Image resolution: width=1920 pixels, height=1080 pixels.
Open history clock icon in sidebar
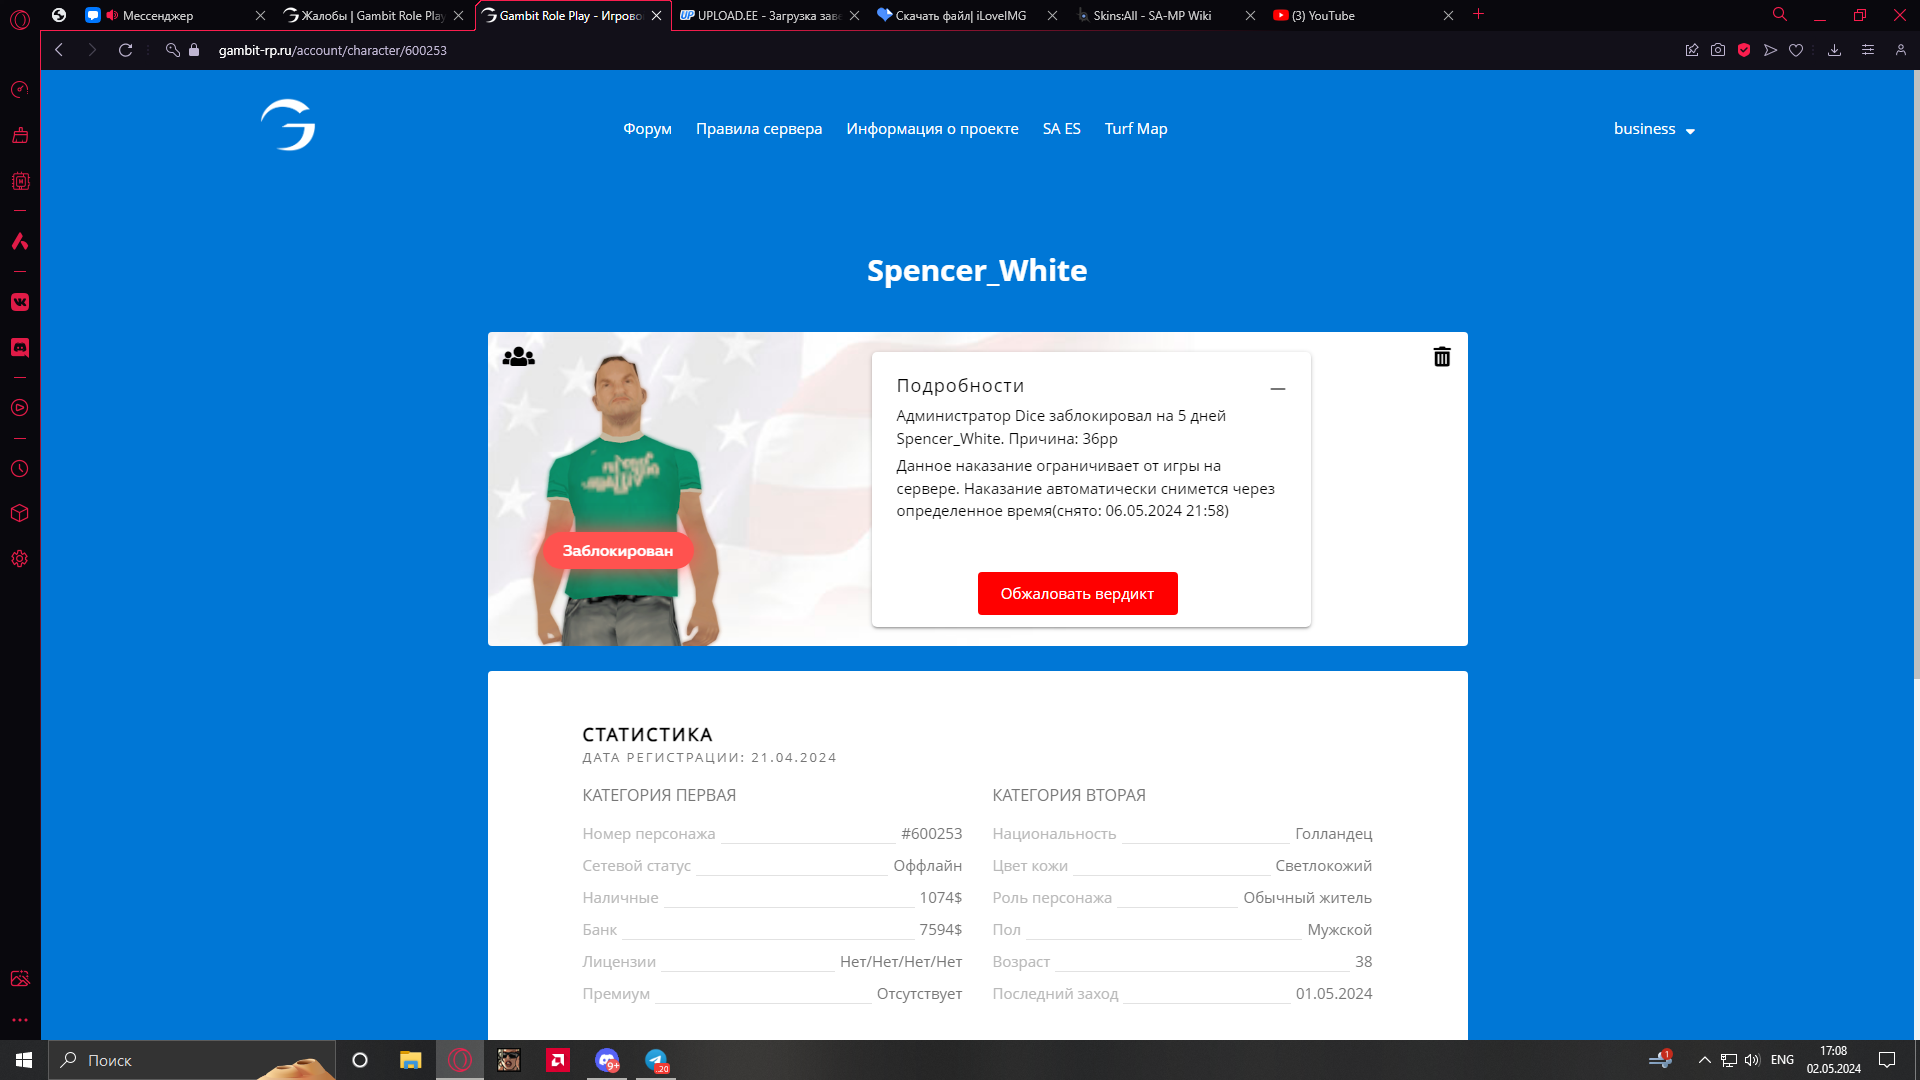(20, 469)
